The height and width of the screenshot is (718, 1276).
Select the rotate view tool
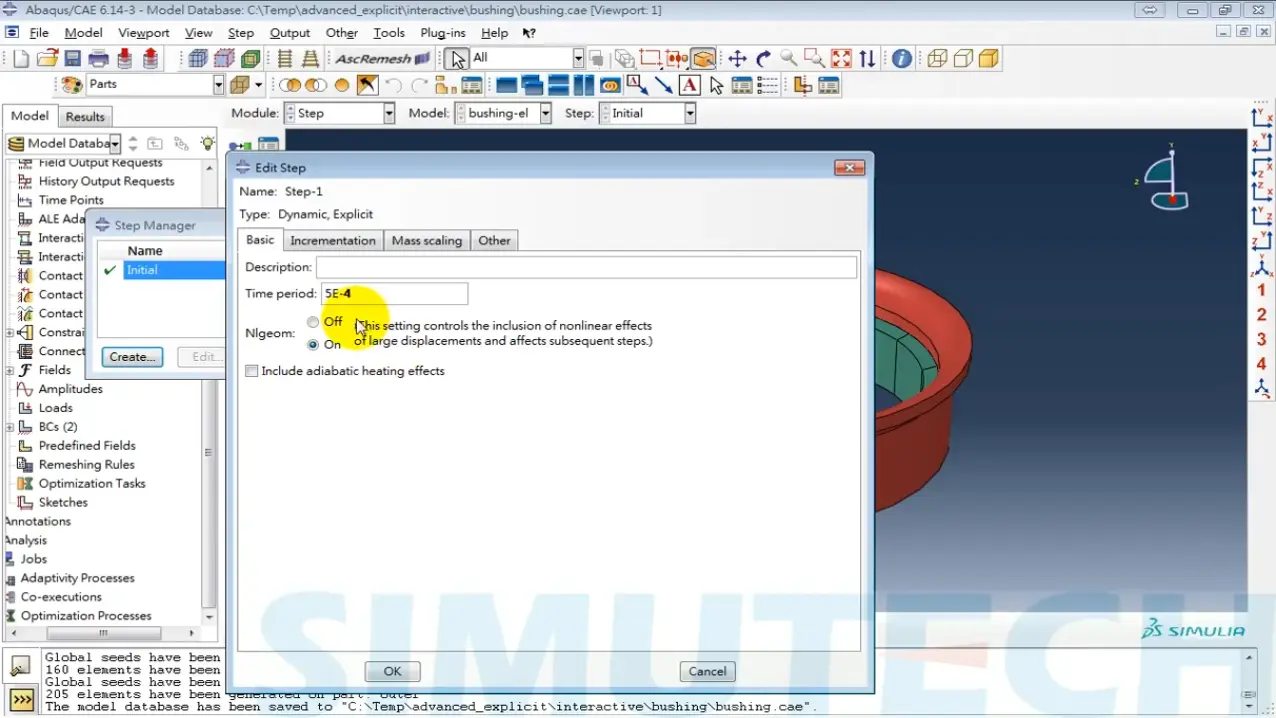[x=763, y=59]
